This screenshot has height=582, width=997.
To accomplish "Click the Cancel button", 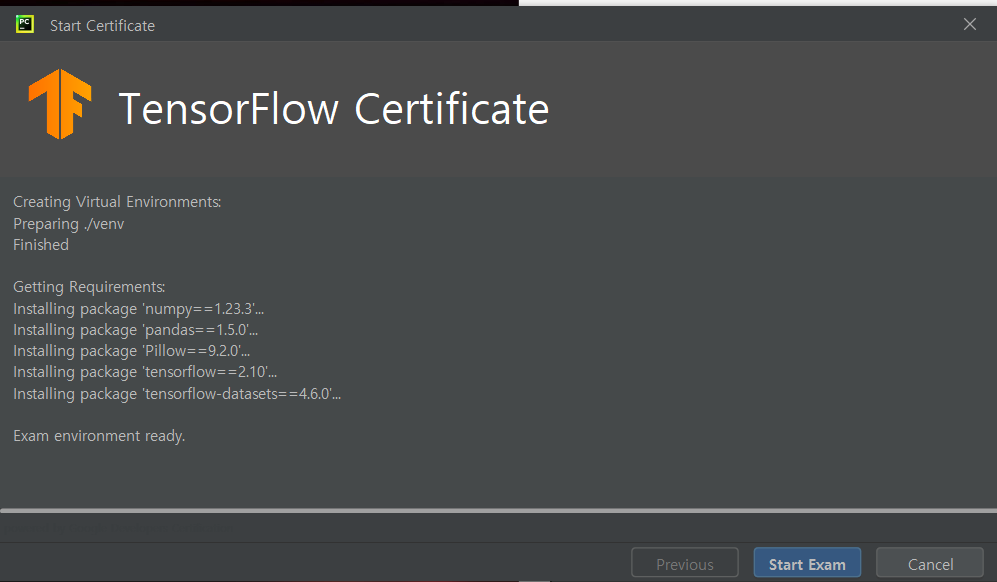I will click(930, 563).
